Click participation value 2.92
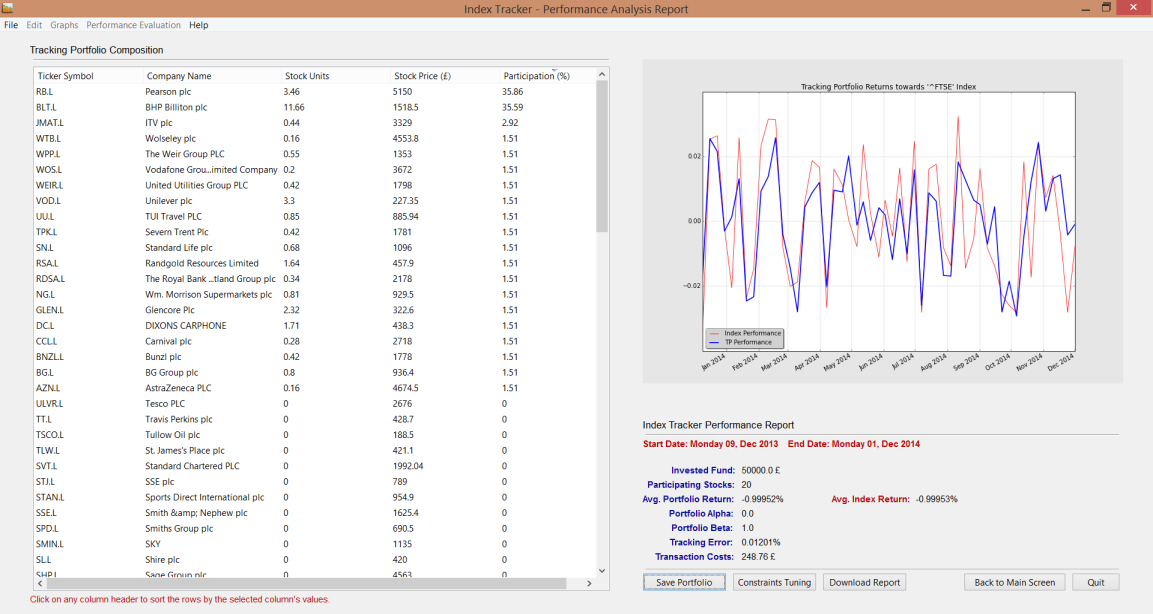 pyautogui.click(x=510, y=123)
